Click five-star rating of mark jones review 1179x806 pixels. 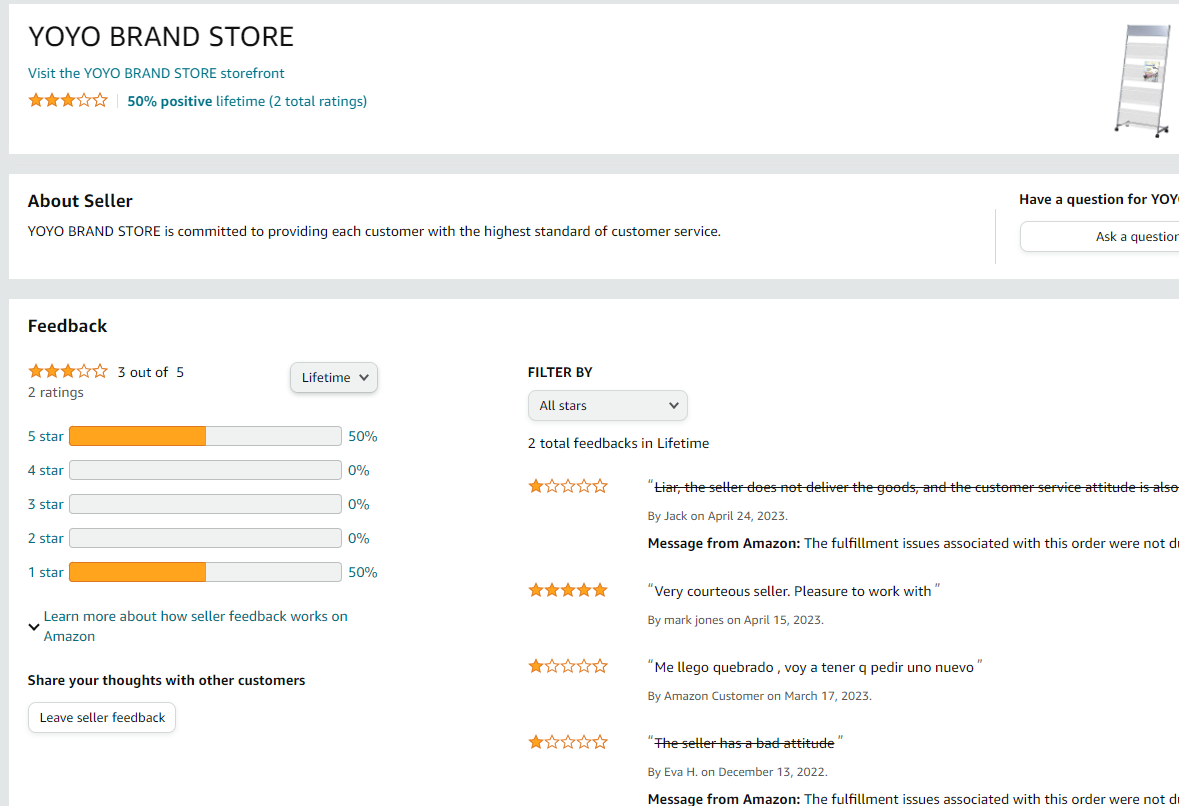click(x=567, y=591)
